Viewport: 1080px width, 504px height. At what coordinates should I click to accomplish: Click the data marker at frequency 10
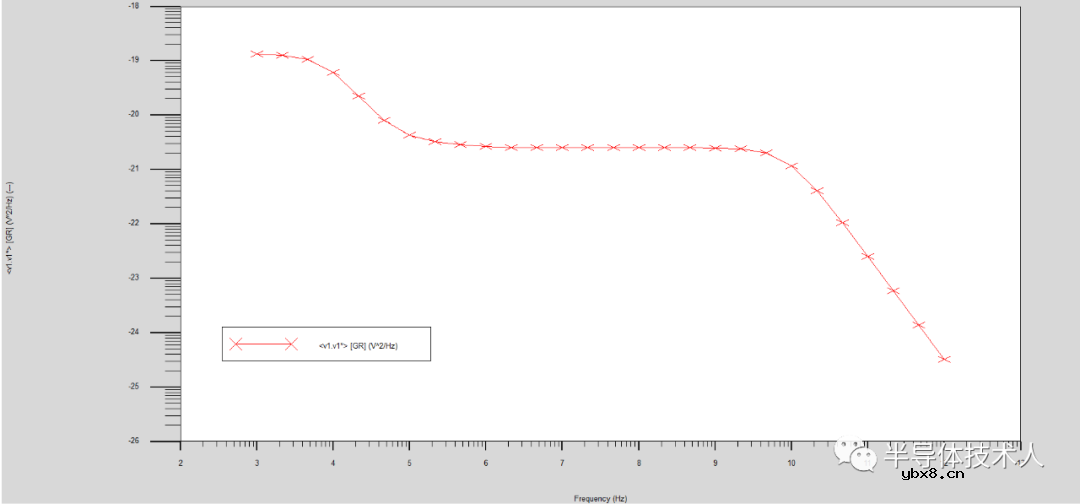tap(791, 166)
